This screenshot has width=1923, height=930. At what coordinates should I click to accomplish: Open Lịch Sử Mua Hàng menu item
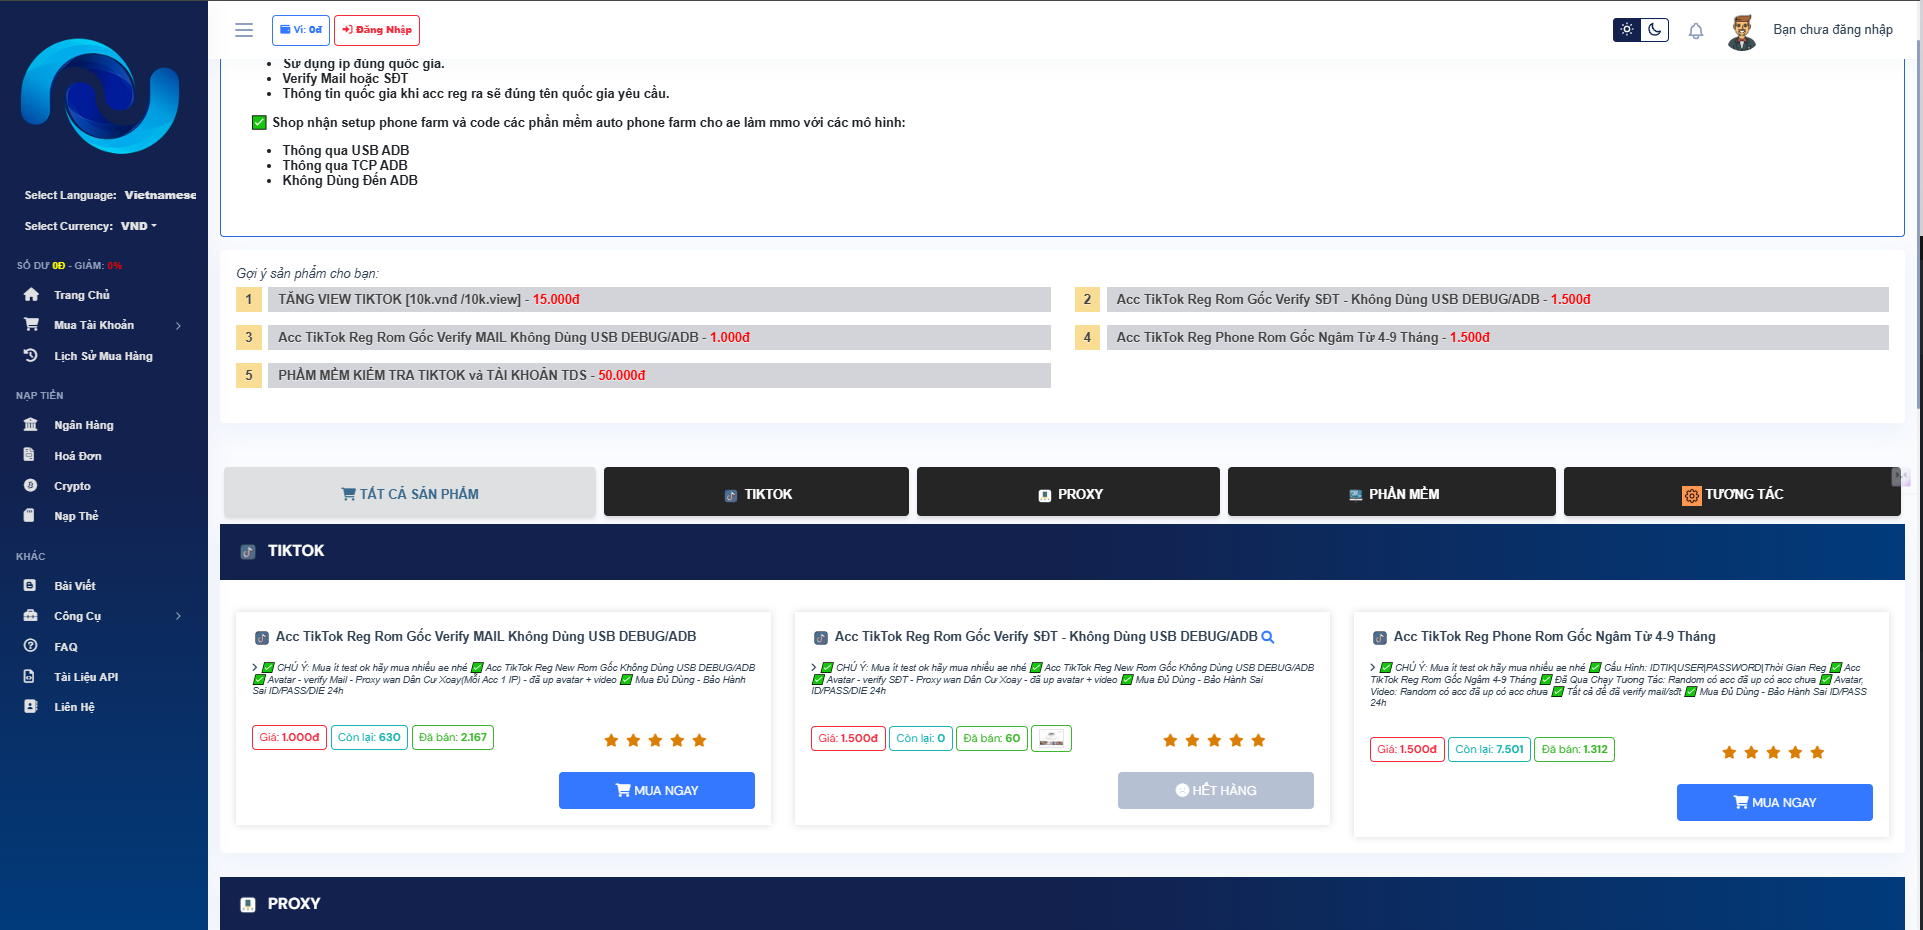tap(104, 356)
